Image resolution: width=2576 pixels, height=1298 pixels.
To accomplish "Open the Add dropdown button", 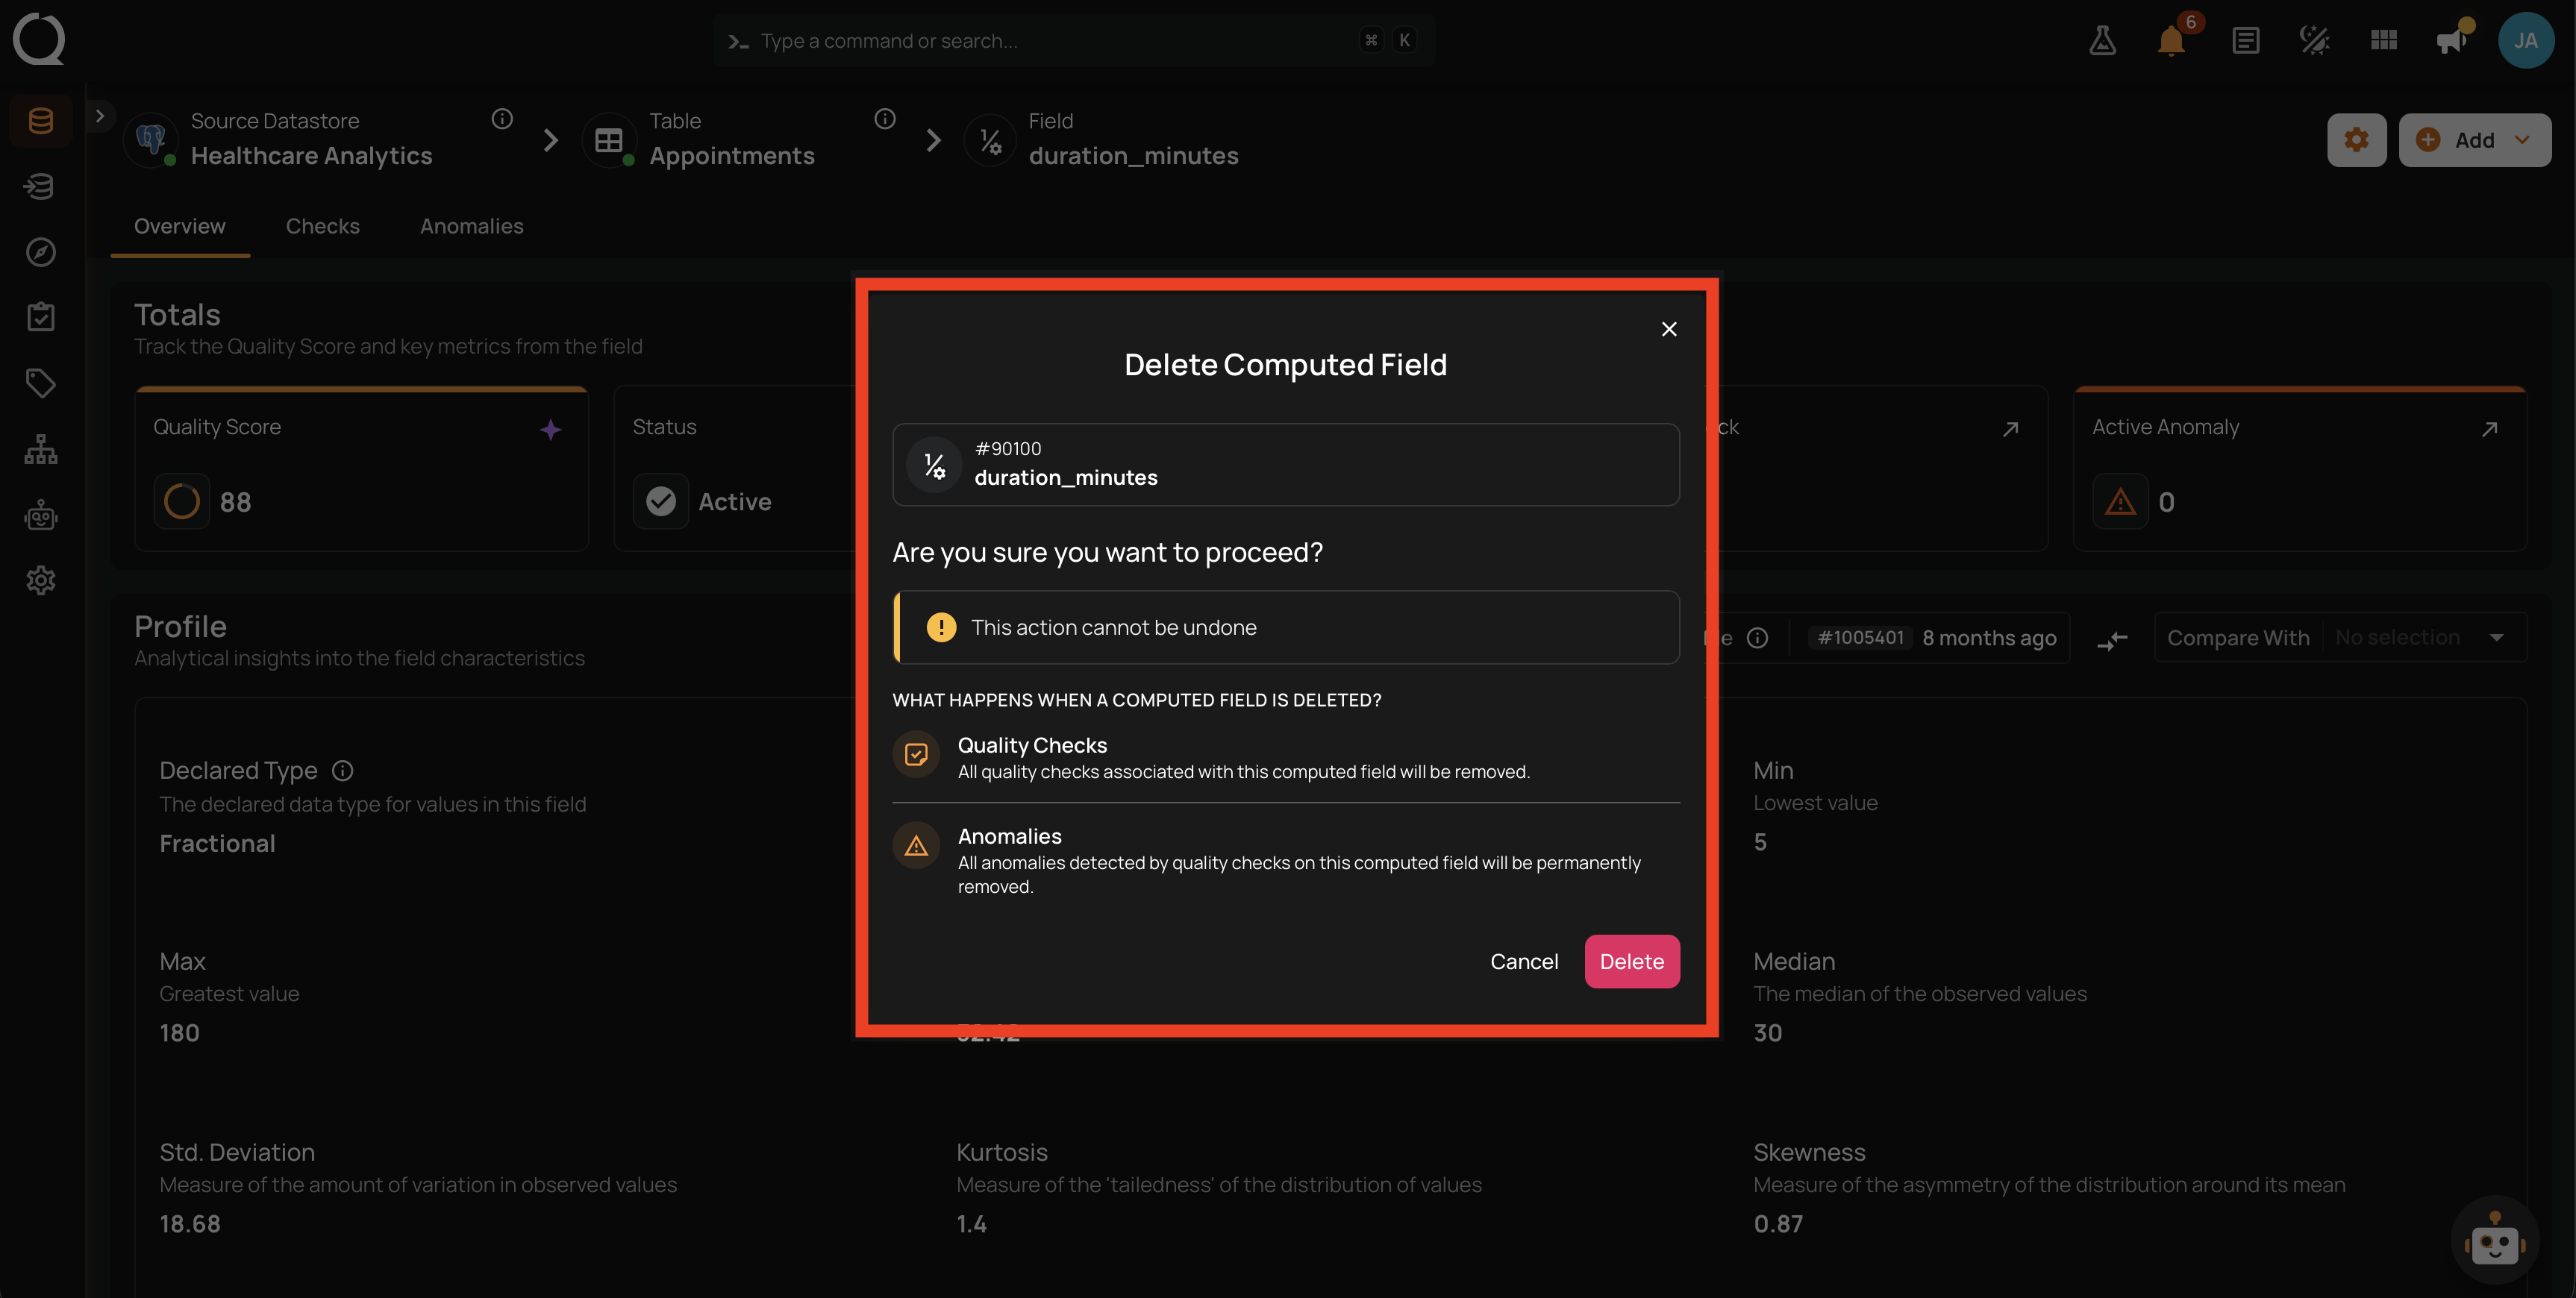I will [x=2474, y=140].
